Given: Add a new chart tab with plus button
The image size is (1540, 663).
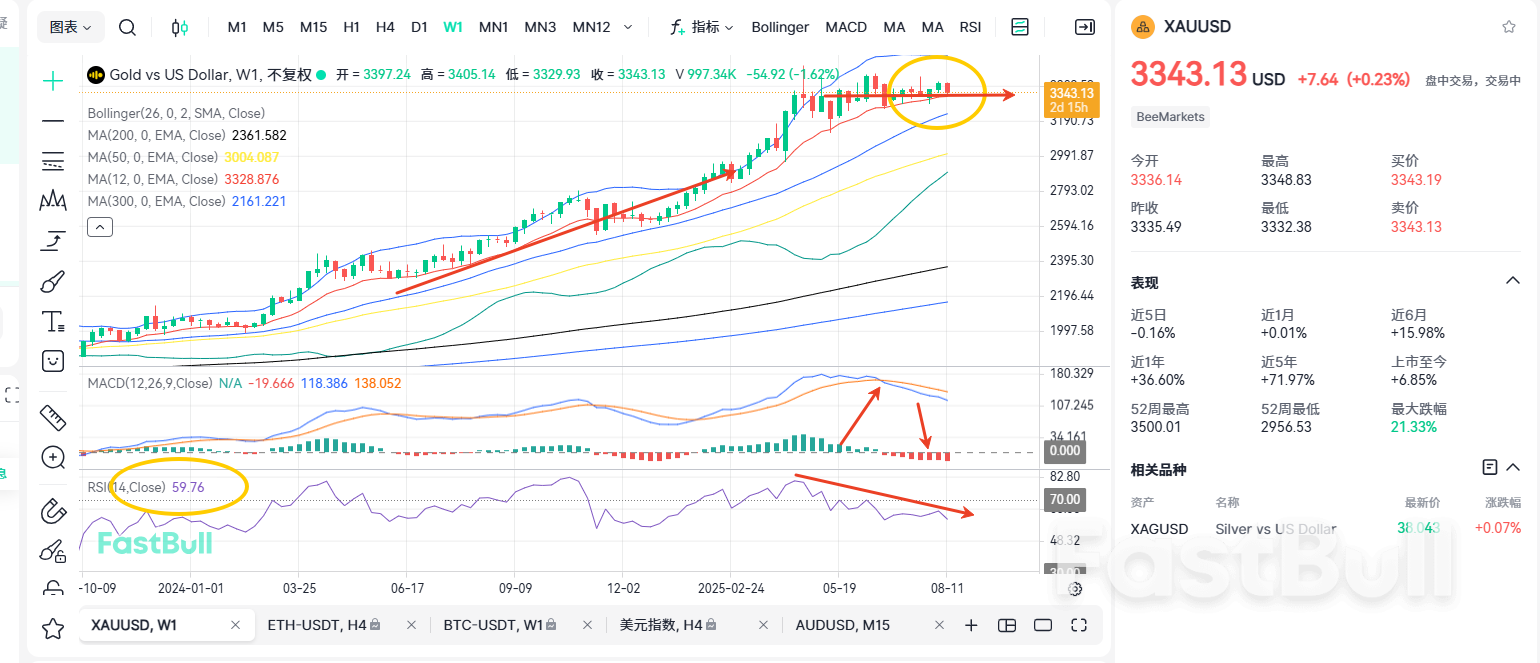Looking at the screenshot, I should coord(971,624).
